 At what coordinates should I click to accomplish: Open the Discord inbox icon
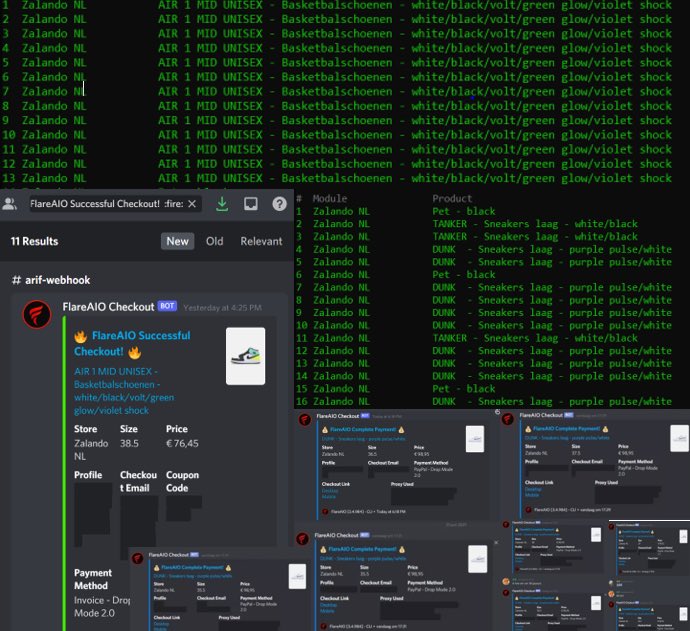(251, 204)
